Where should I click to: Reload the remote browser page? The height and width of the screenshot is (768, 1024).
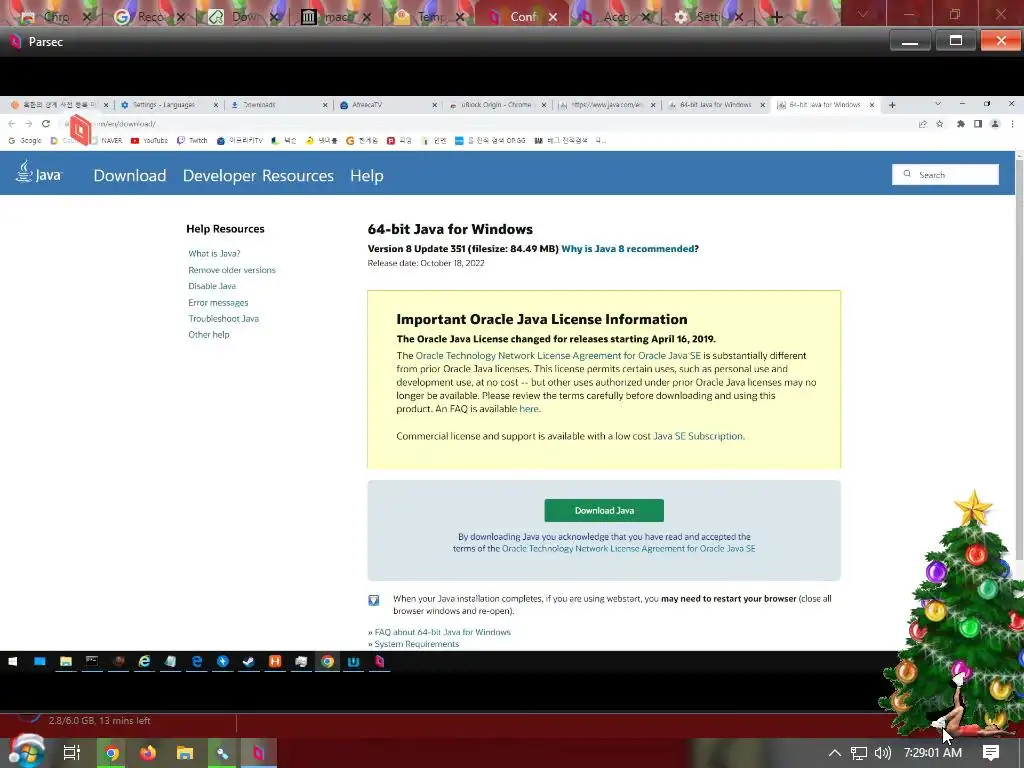click(x=46, y=123)
